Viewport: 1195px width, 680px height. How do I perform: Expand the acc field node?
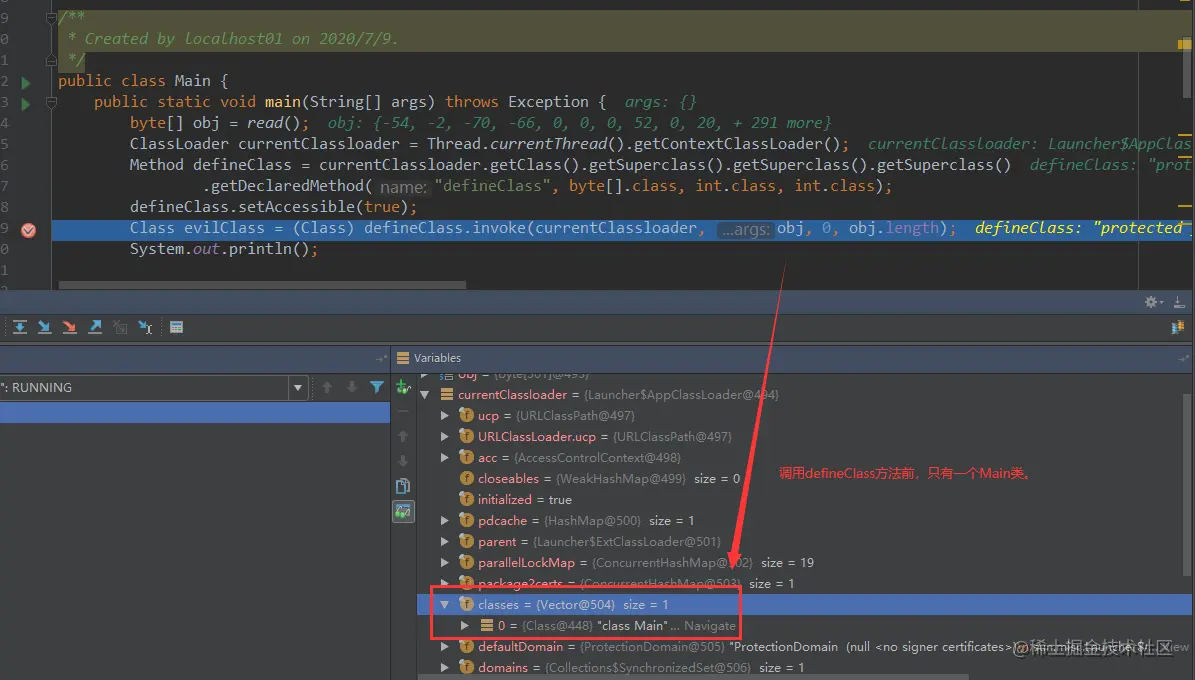[x=444, y=457]
